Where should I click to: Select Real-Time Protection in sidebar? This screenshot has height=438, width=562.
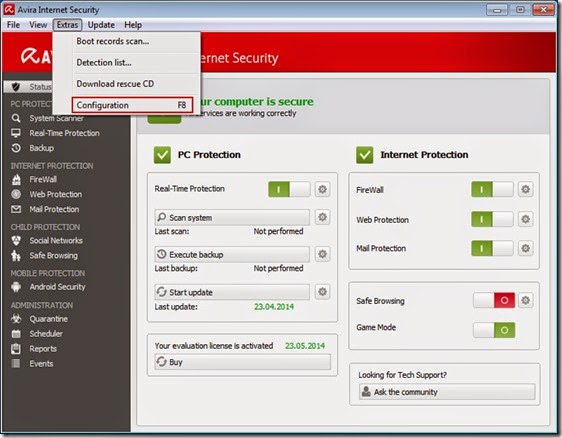point(65,133)
